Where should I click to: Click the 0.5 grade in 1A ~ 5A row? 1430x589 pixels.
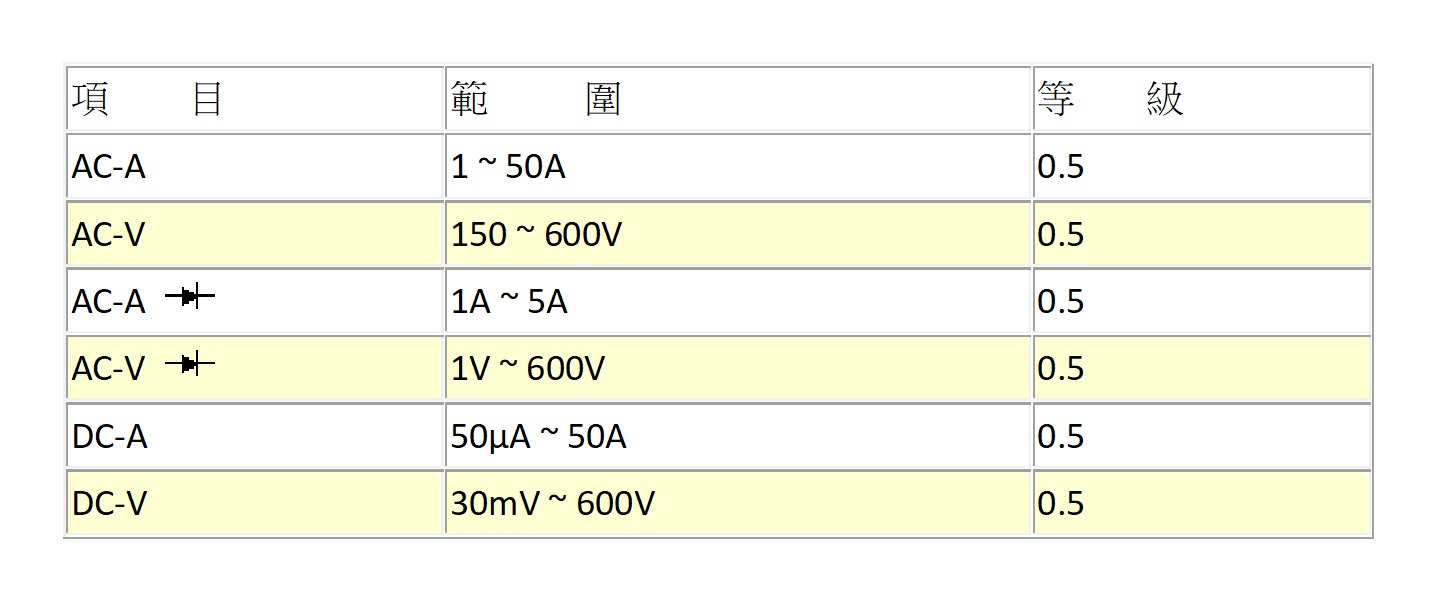tap(1061, 301)
